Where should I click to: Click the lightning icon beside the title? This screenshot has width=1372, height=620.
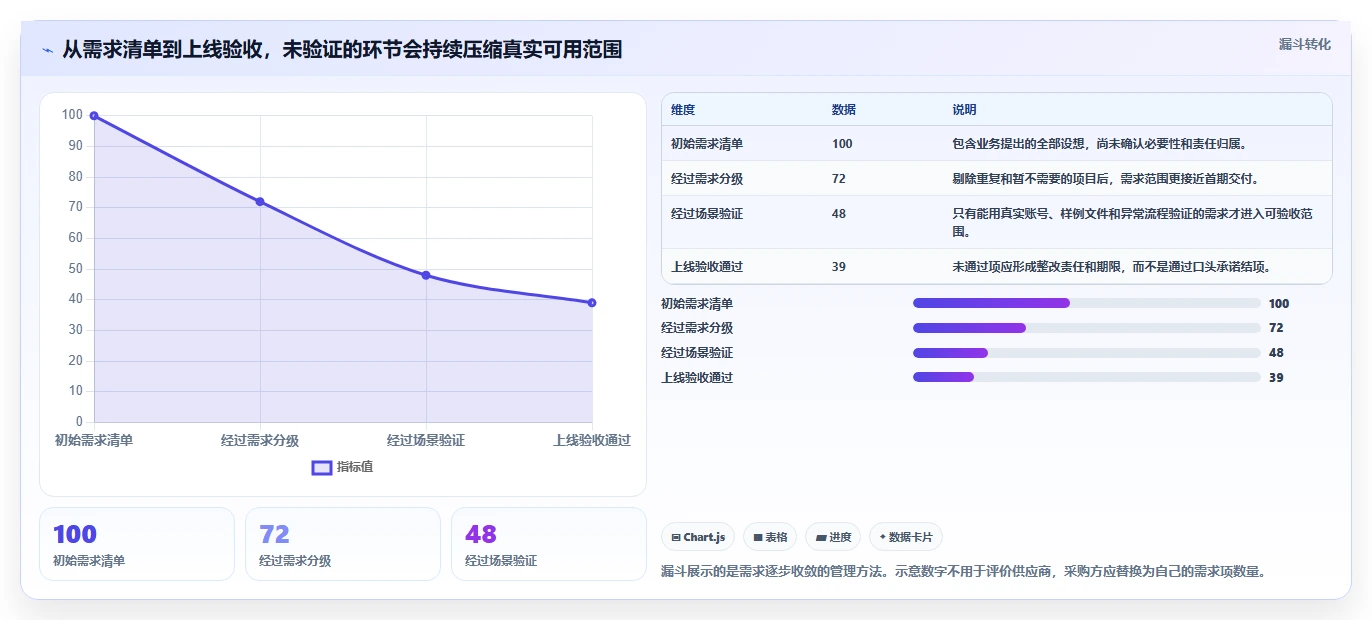48,50
